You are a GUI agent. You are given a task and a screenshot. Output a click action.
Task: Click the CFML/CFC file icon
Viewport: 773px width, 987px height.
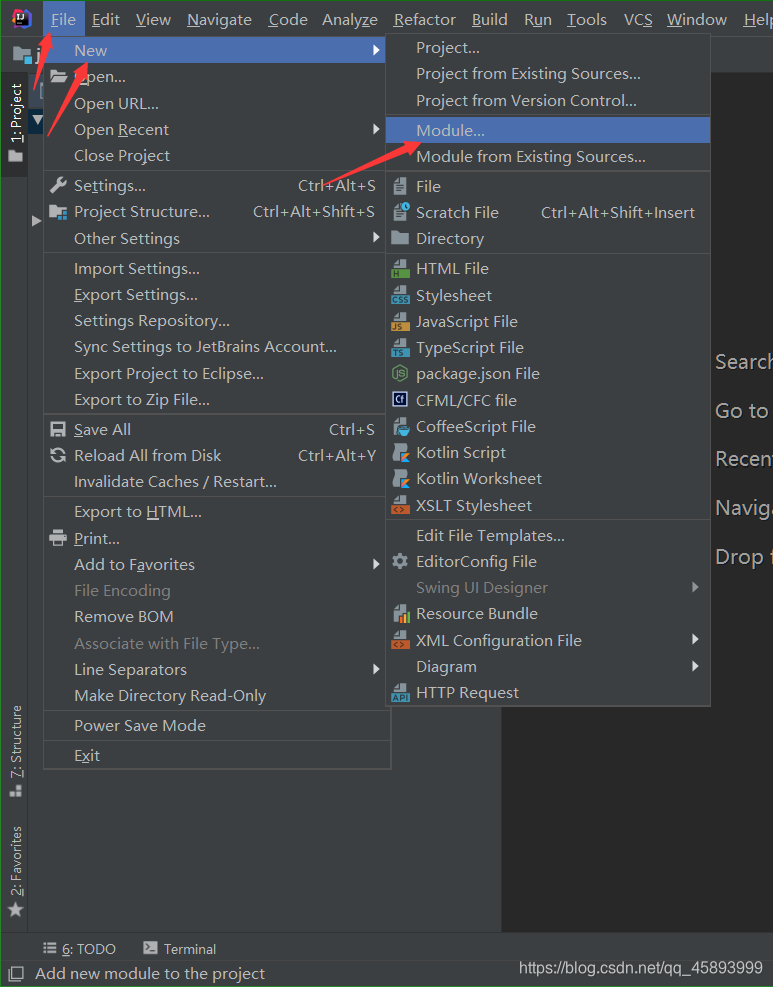click(x=400, y=400)
